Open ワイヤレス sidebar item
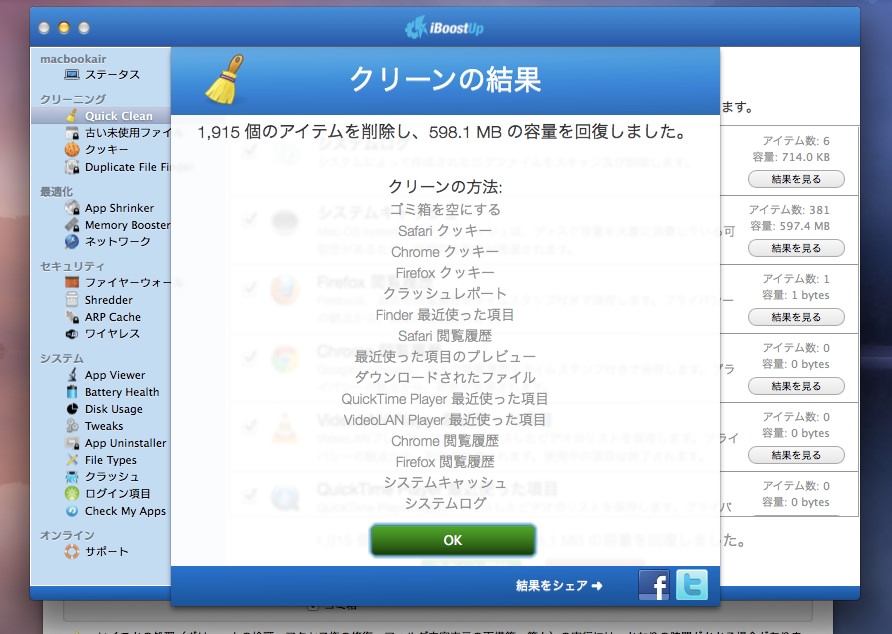The height and width of the screenshot is (634, 892). tap(112, 334)
